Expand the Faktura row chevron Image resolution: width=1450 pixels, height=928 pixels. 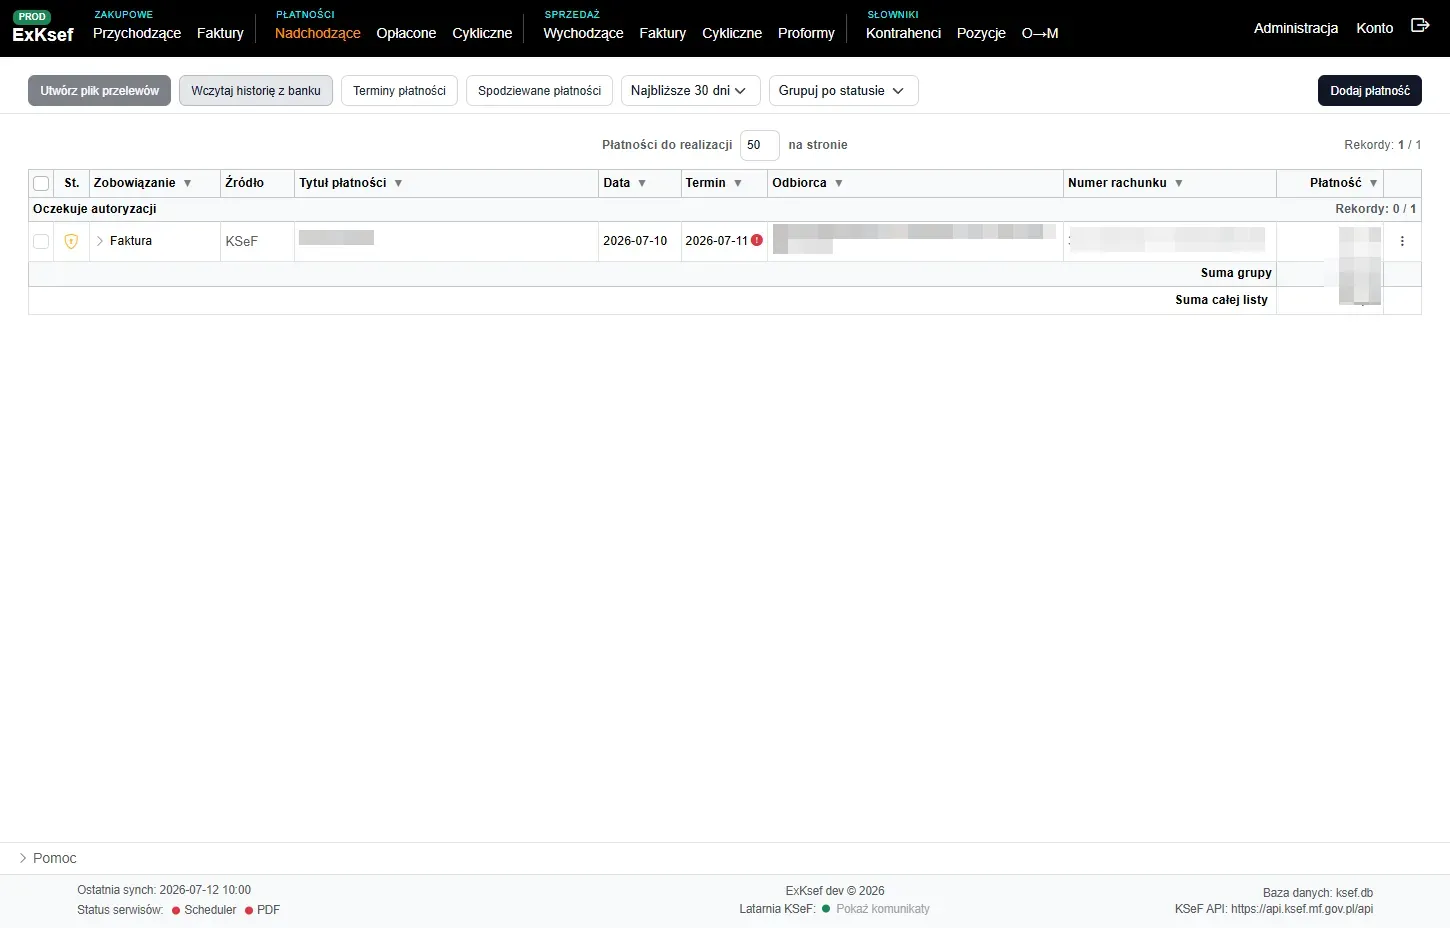click(x=100, y=241)
